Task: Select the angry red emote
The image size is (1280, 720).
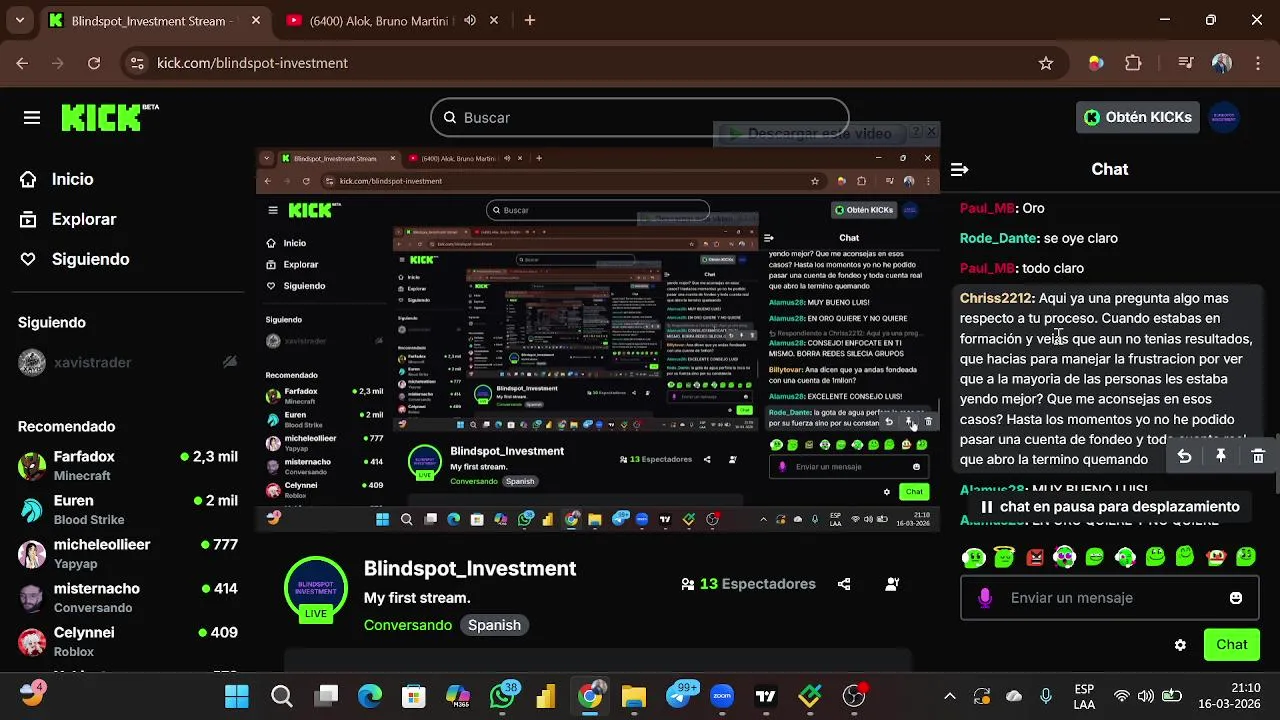Action: (x=1035, y=557)
